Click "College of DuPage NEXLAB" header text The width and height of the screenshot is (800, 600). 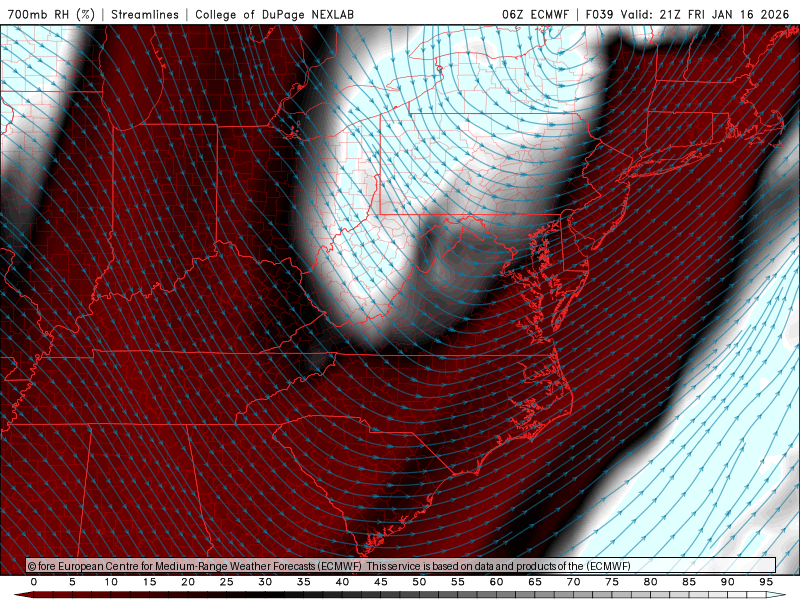[x=274, y=14]
